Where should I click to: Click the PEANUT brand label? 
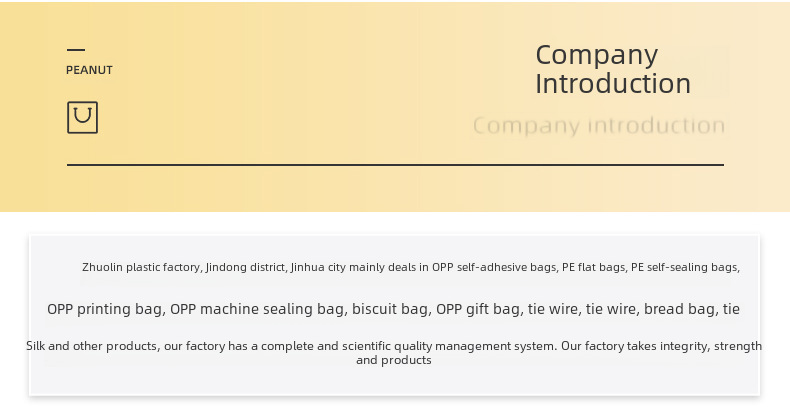pos(89,70)
